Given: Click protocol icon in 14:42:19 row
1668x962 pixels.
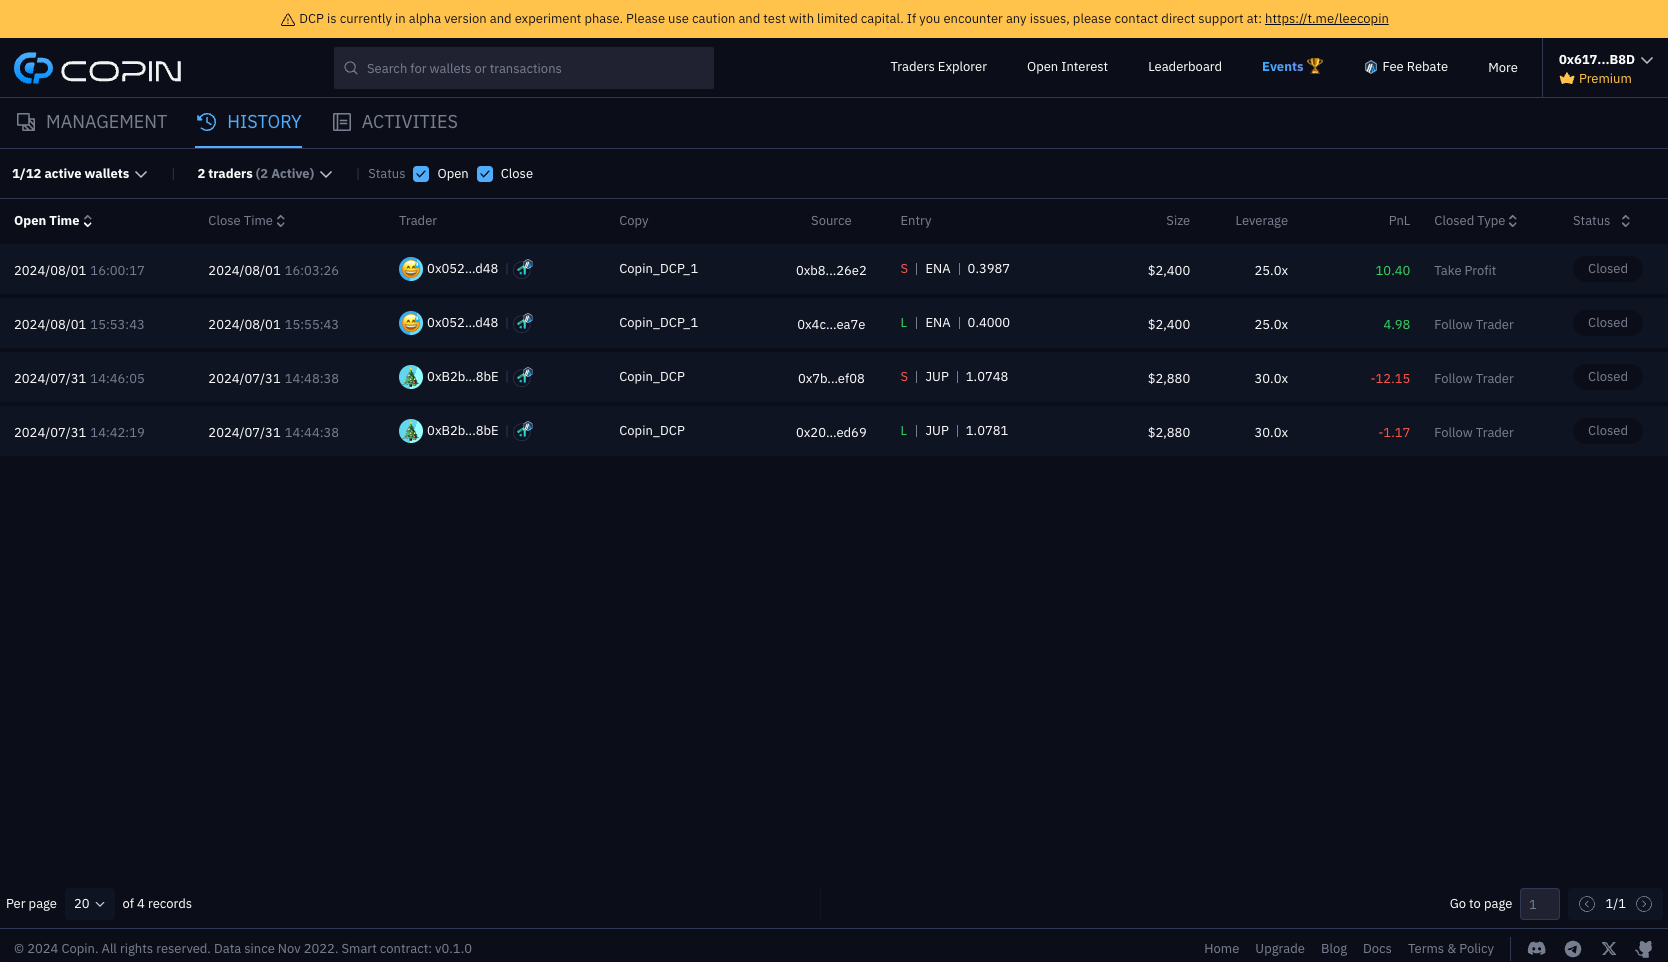Looking at the screenshot, I should pyautogui.click(x=524, y=430).
